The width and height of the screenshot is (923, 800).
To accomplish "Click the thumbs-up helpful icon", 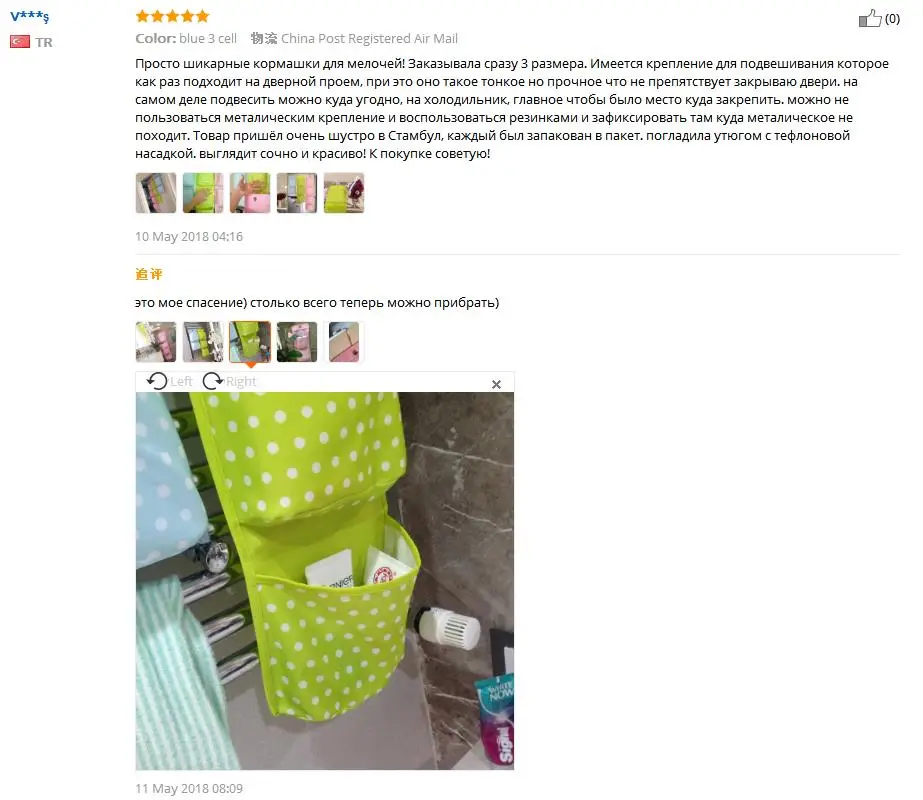I will [x=869, y=18].
